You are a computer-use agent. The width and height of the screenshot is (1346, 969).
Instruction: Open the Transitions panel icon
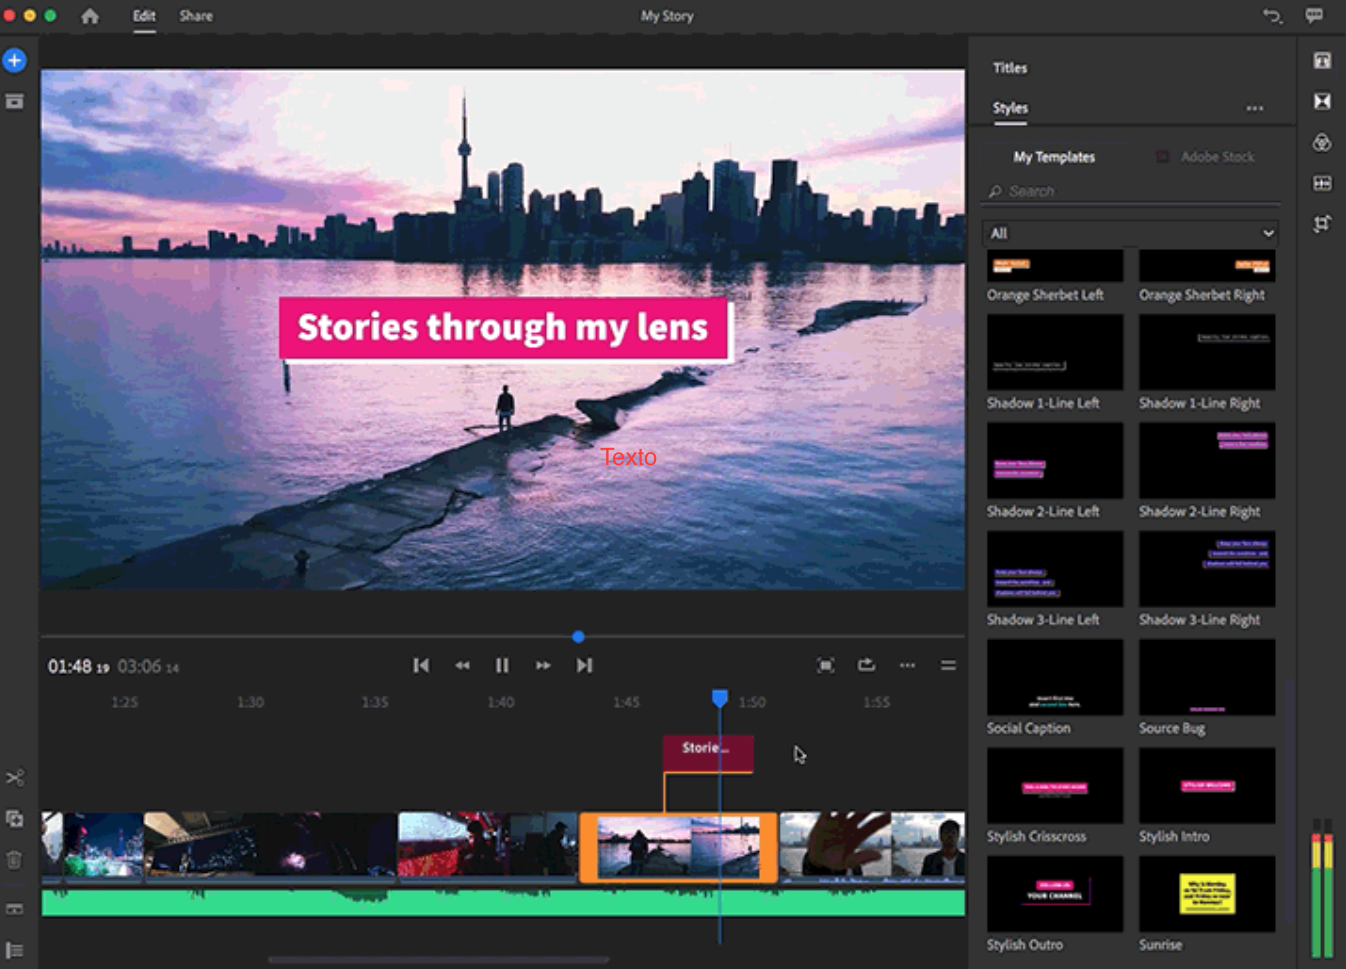(1322, 102)
